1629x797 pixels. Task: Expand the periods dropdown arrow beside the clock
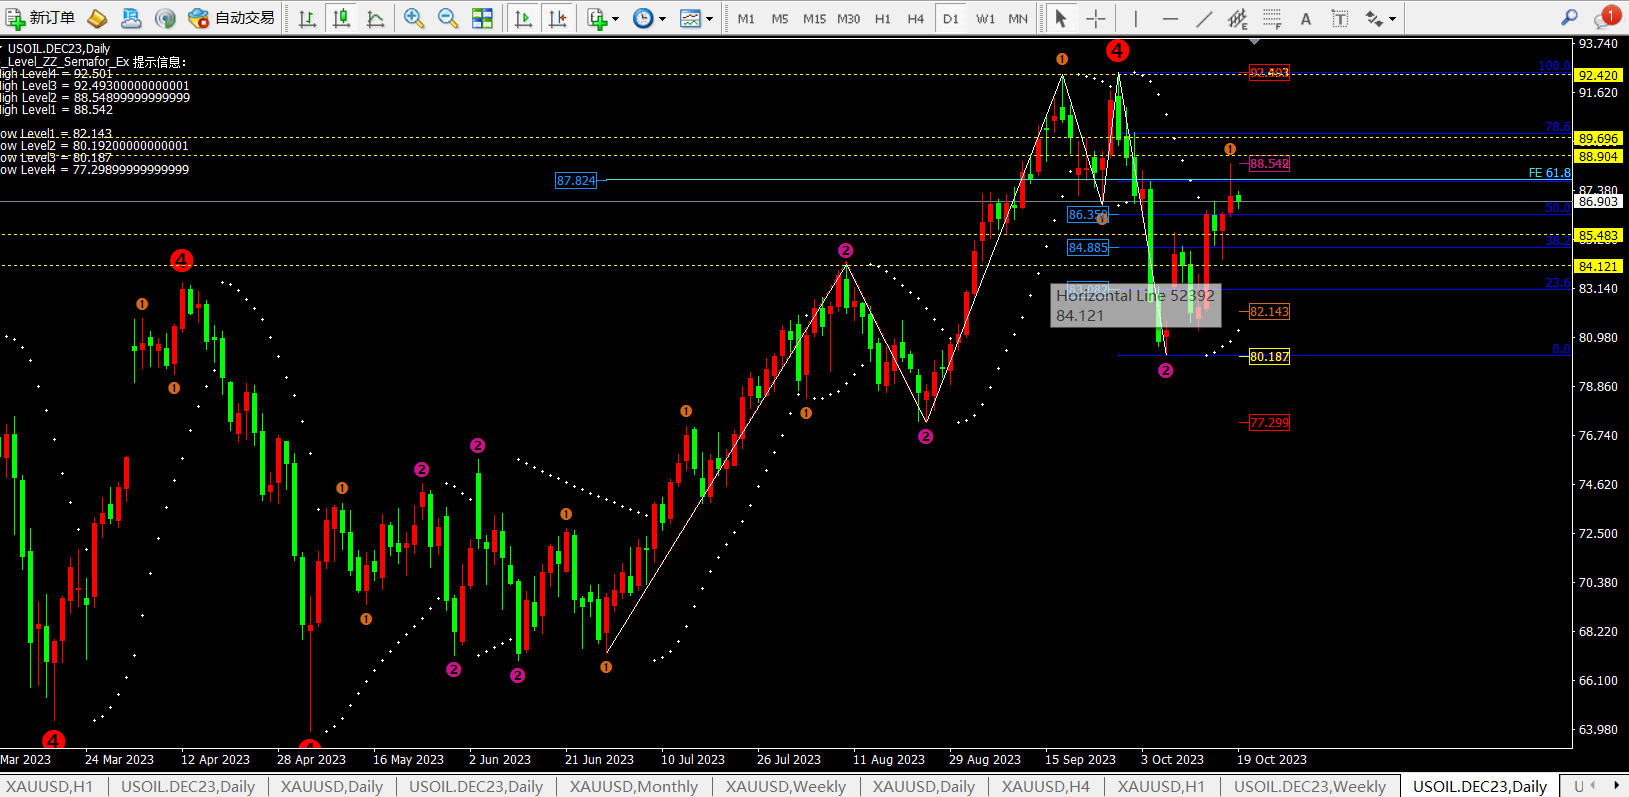(x=662, y=18)
